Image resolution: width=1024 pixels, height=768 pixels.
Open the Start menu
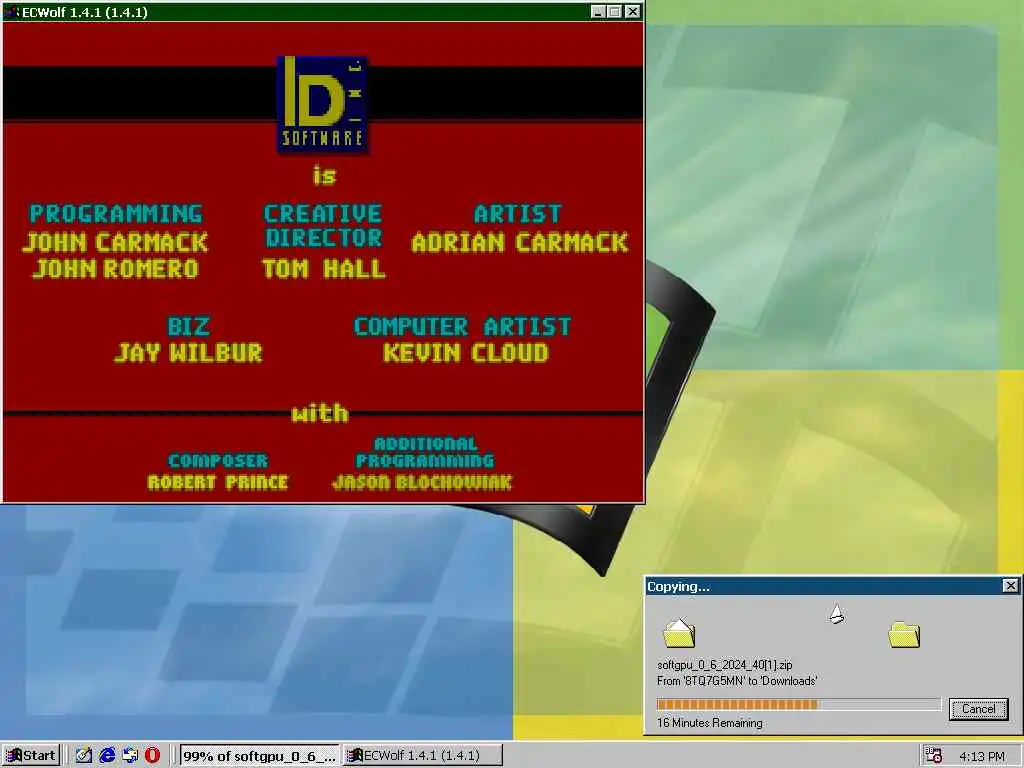pos(31,756)
